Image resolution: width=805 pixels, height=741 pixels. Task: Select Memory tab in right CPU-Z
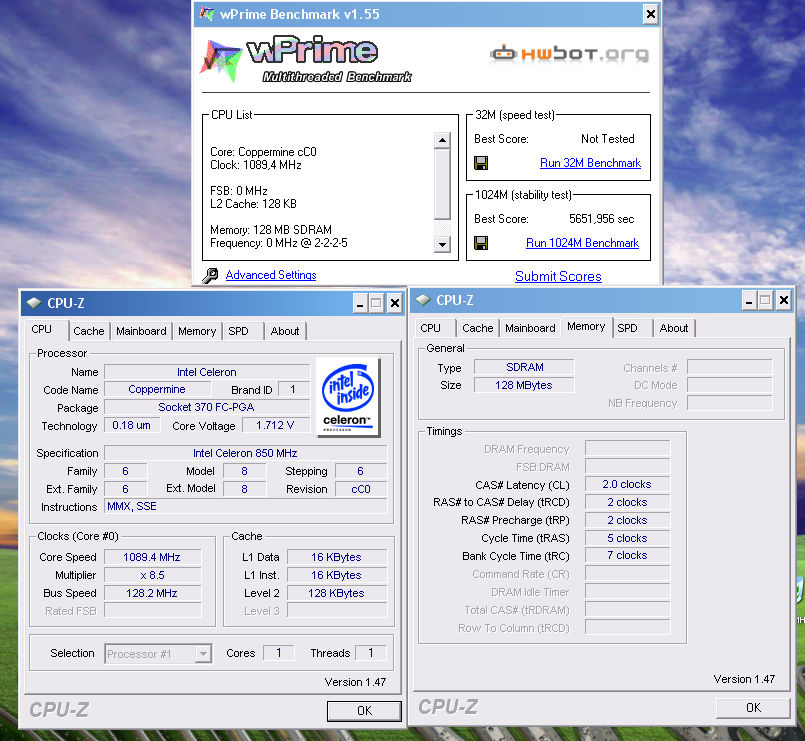coord(586,327)
